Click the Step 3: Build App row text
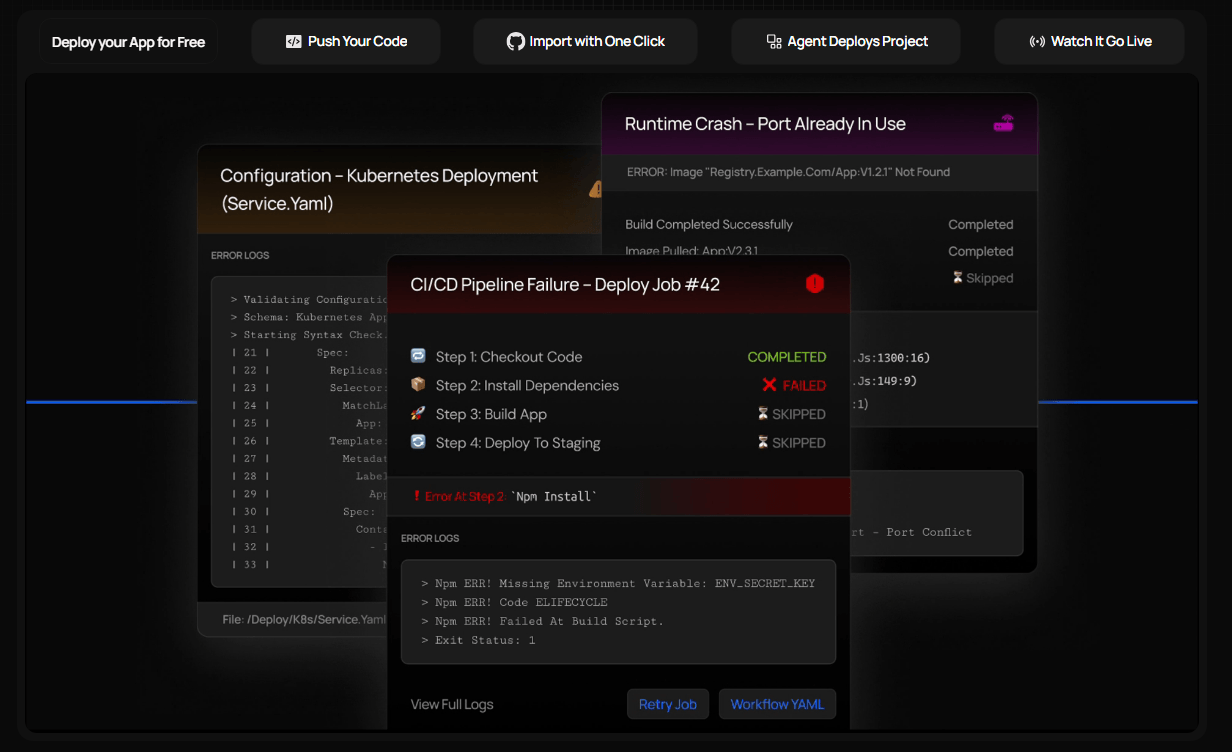This screenshot has height=752, width=1232. (491, 414)
